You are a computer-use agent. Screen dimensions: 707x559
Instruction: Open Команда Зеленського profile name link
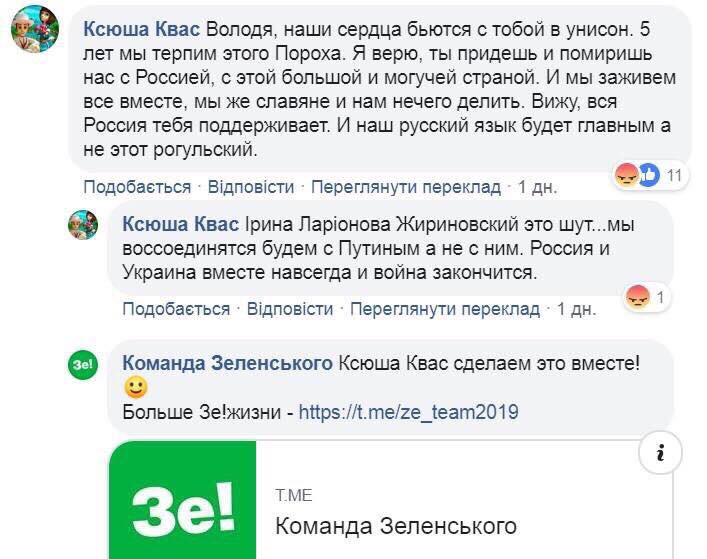227,363
